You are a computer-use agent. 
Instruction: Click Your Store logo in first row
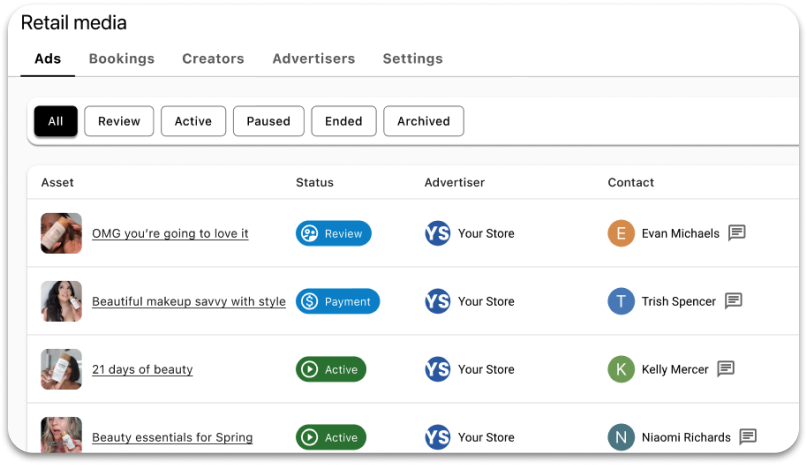[x=437, y=233]
